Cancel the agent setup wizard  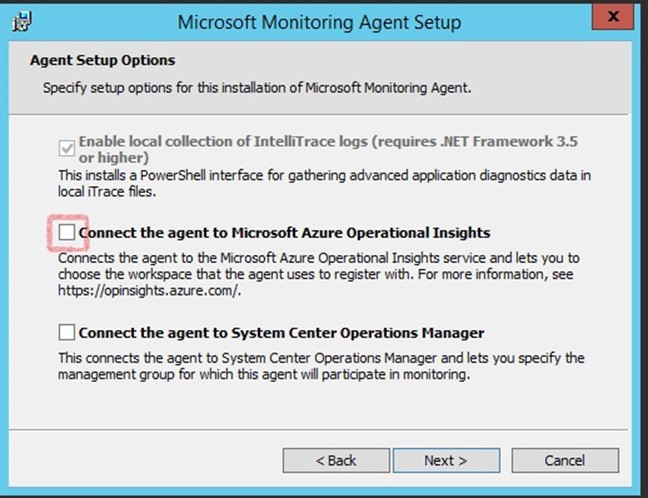click(x=565, y=460)
